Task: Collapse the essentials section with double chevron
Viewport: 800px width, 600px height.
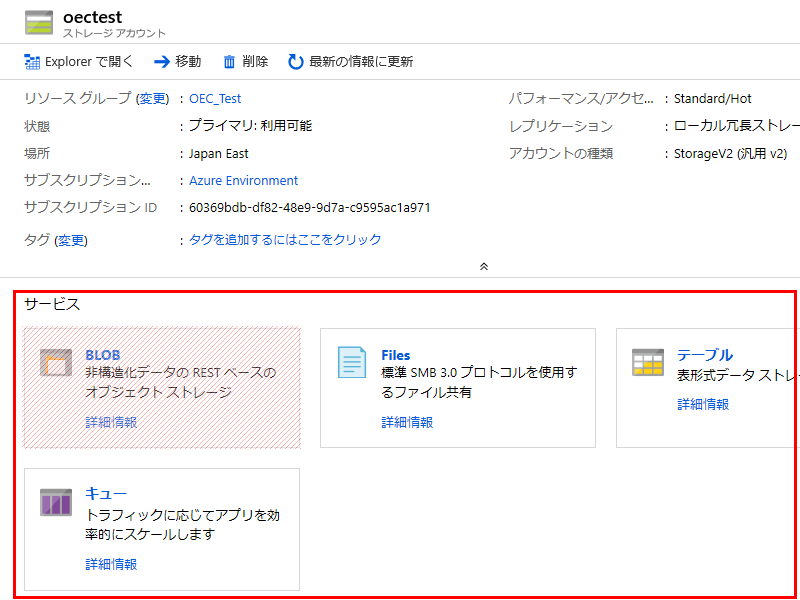Action: [x=484, y=266]
